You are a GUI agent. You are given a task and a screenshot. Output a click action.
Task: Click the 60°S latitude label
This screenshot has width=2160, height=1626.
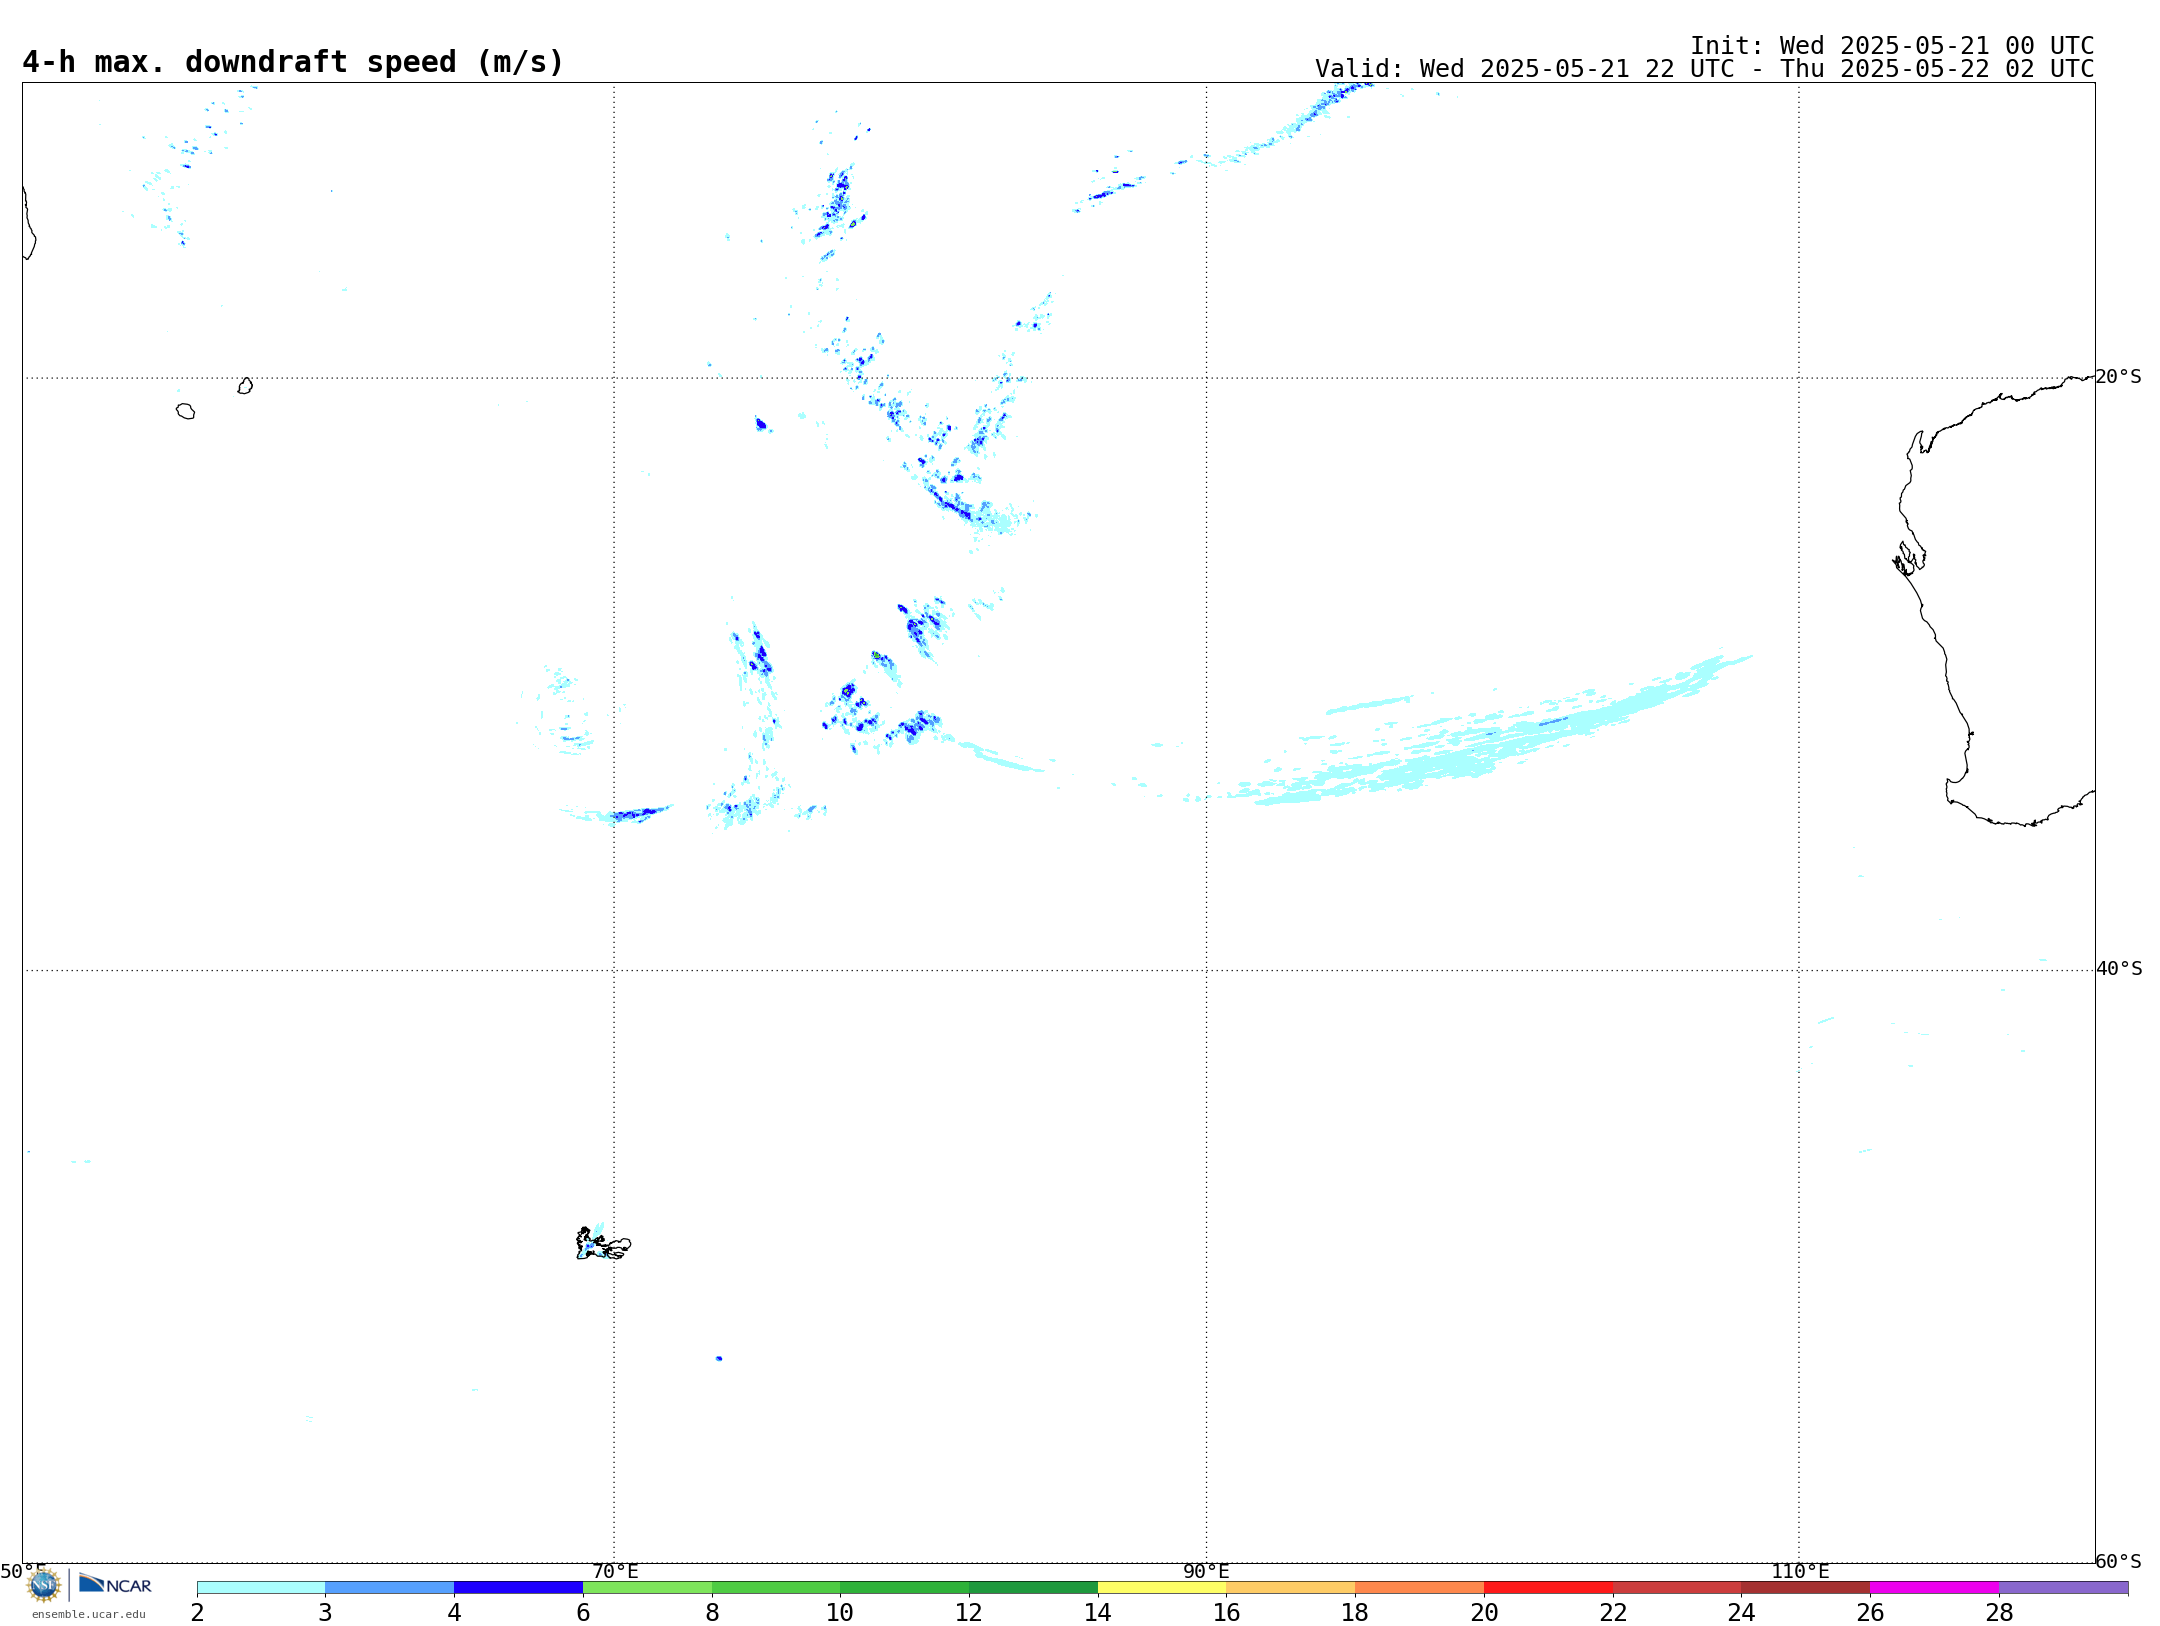point(2119,1561)
